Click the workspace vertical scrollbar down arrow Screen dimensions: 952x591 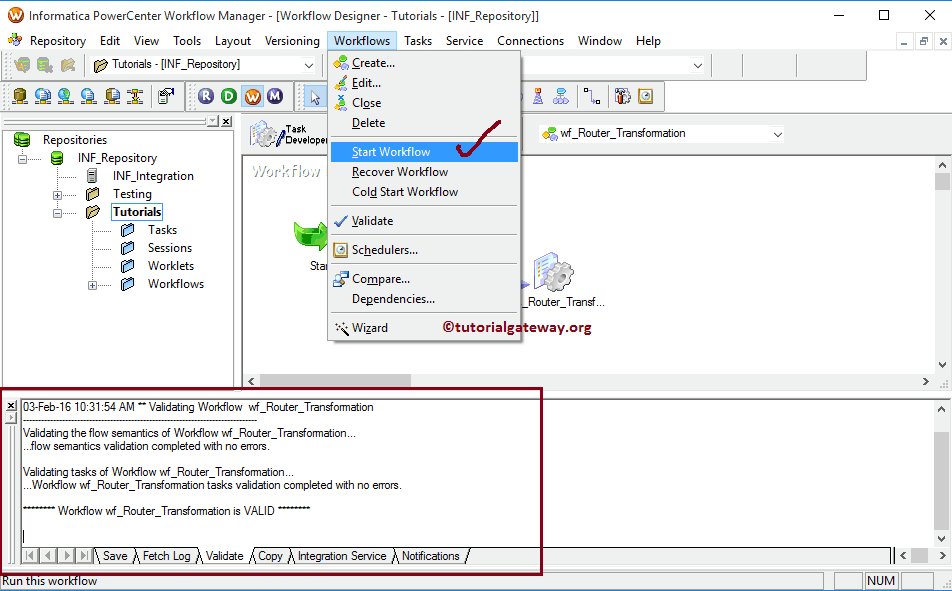tap(942, 366)
